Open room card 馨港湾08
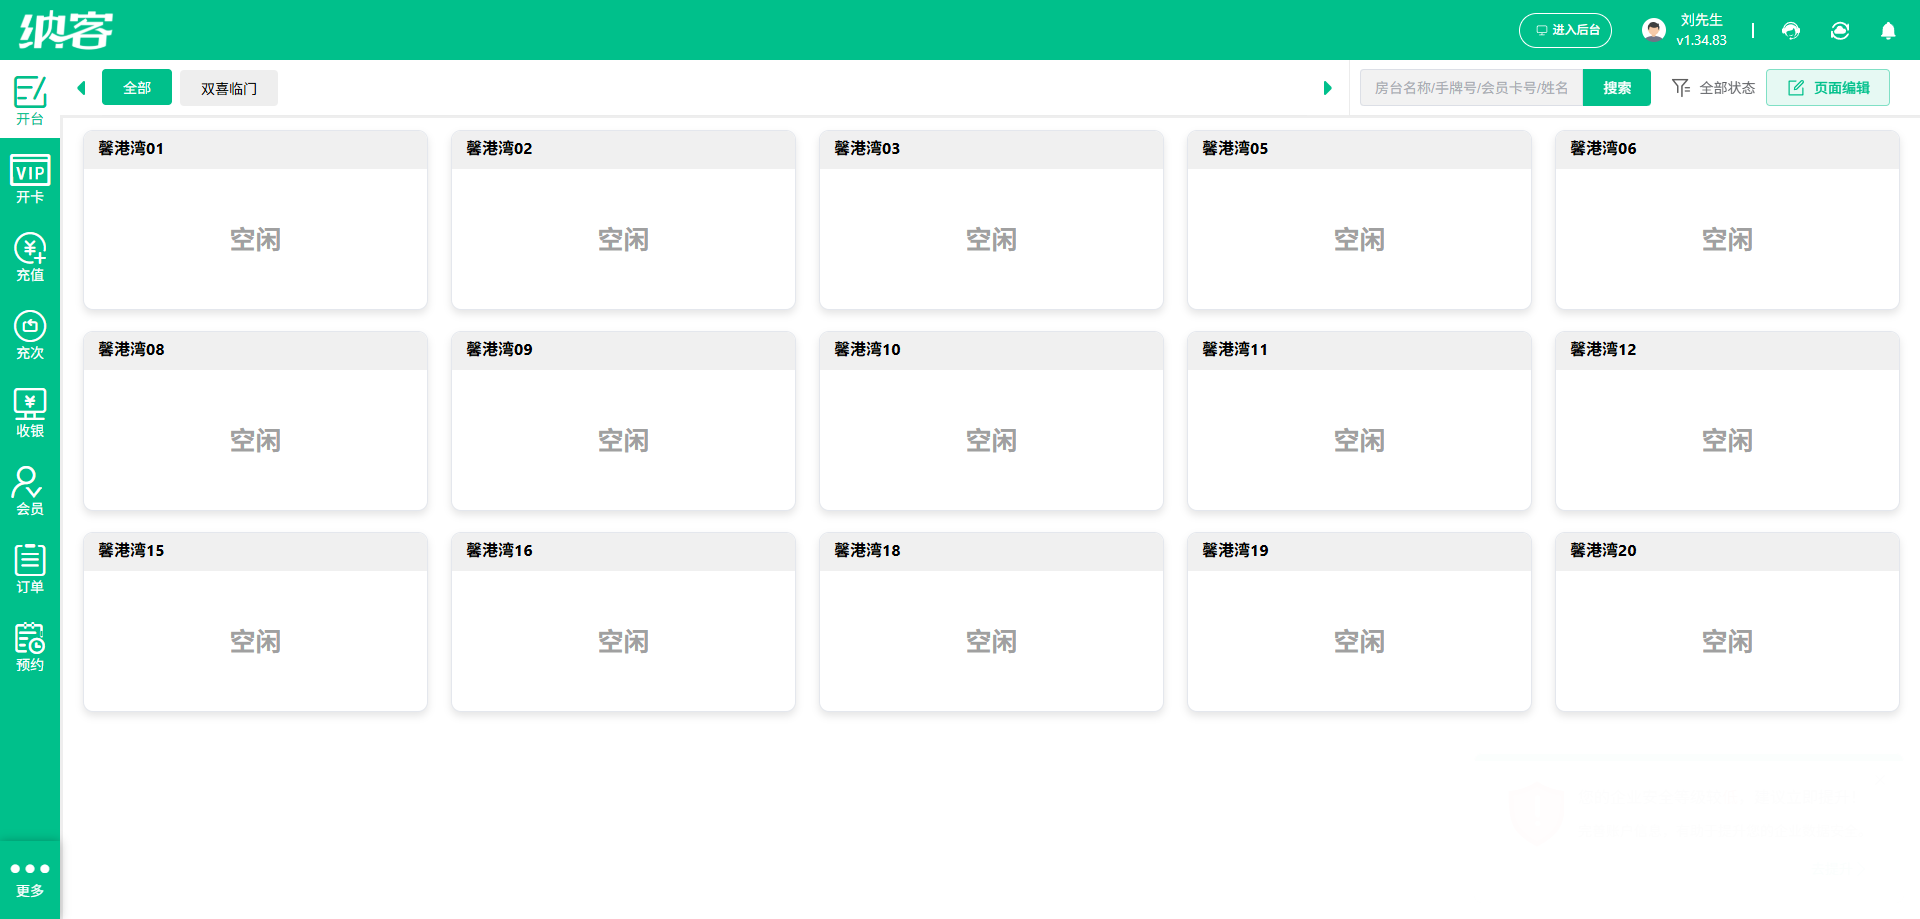The height and width of the screenshot is (919, 1920). point(255,421)
